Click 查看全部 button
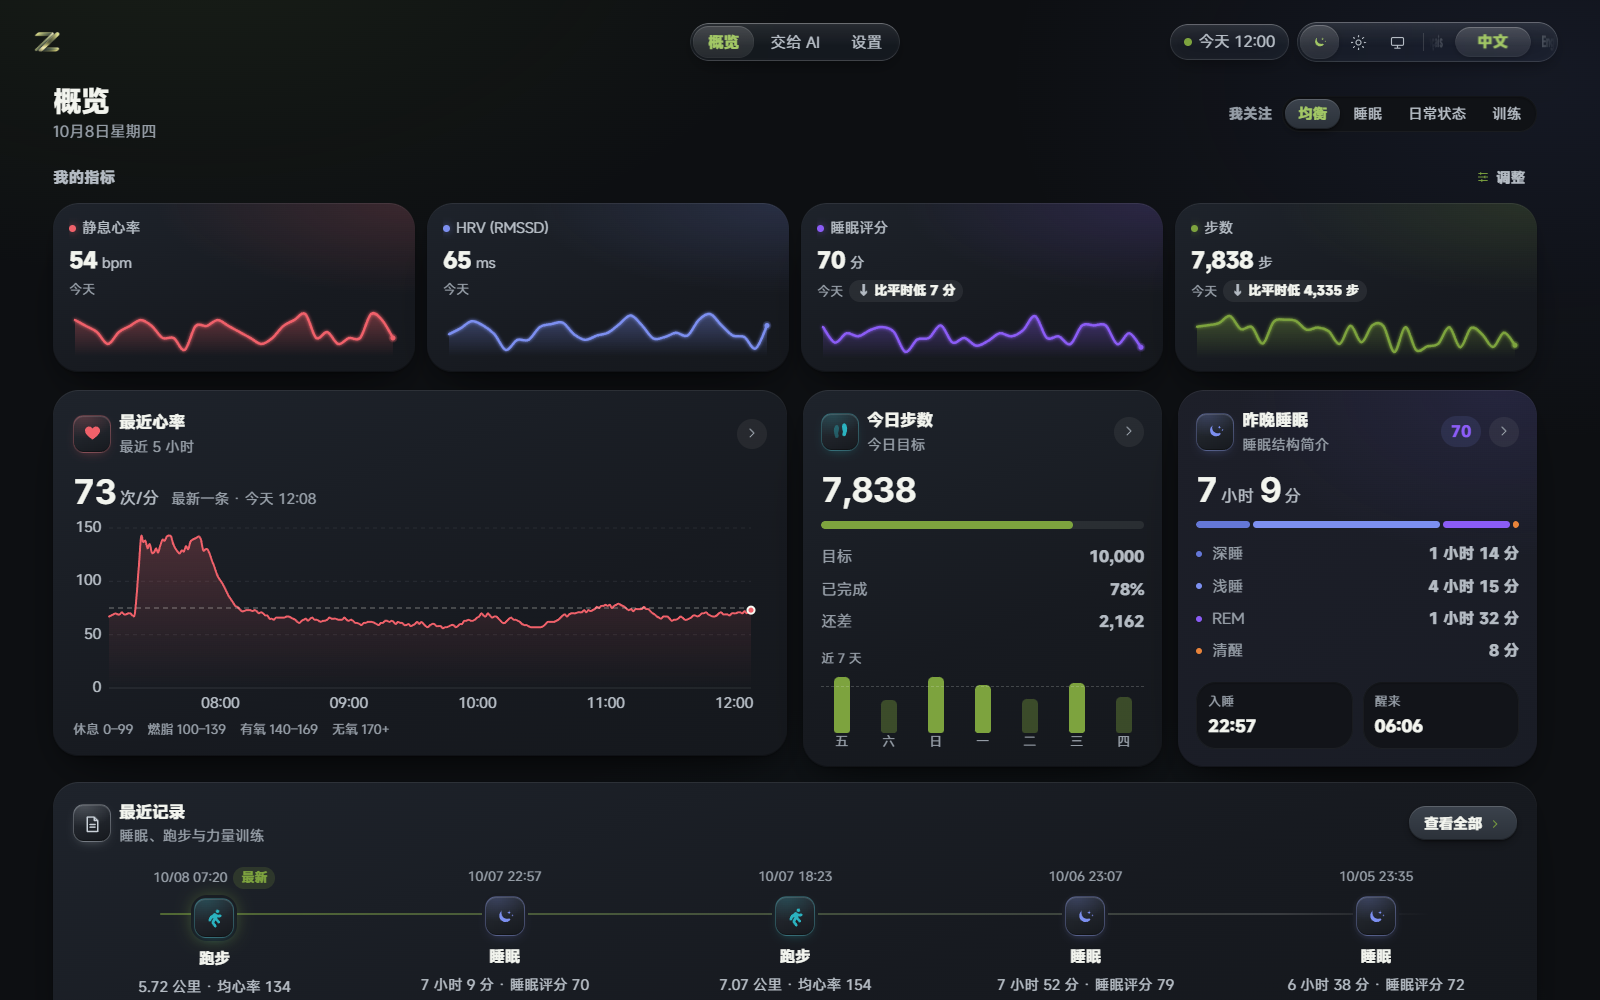This screenshot has width=1600, height=1000. pos(1463,823)
